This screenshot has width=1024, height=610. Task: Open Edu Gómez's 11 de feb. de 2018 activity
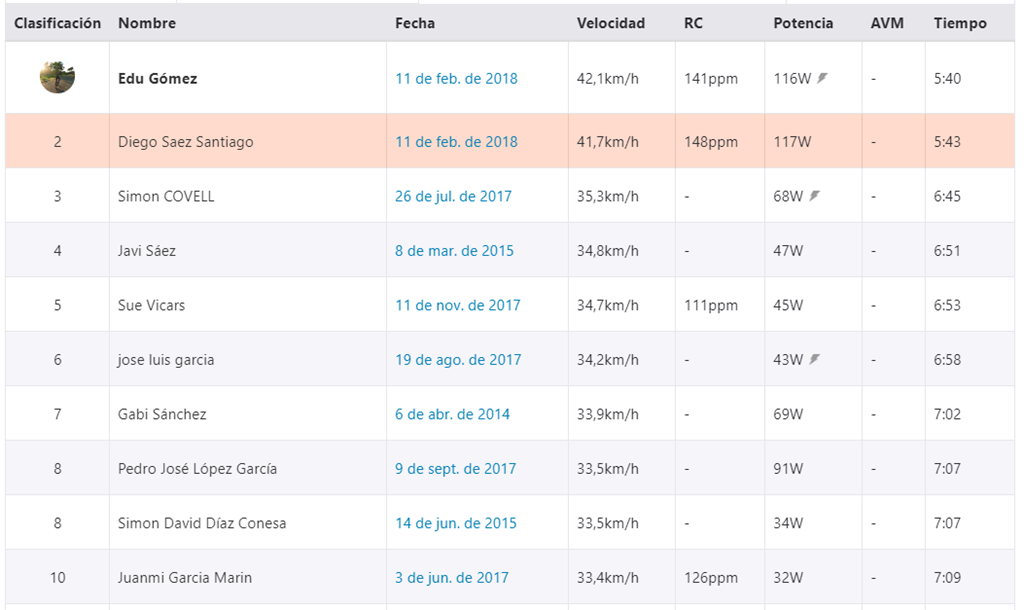(456, 78)
